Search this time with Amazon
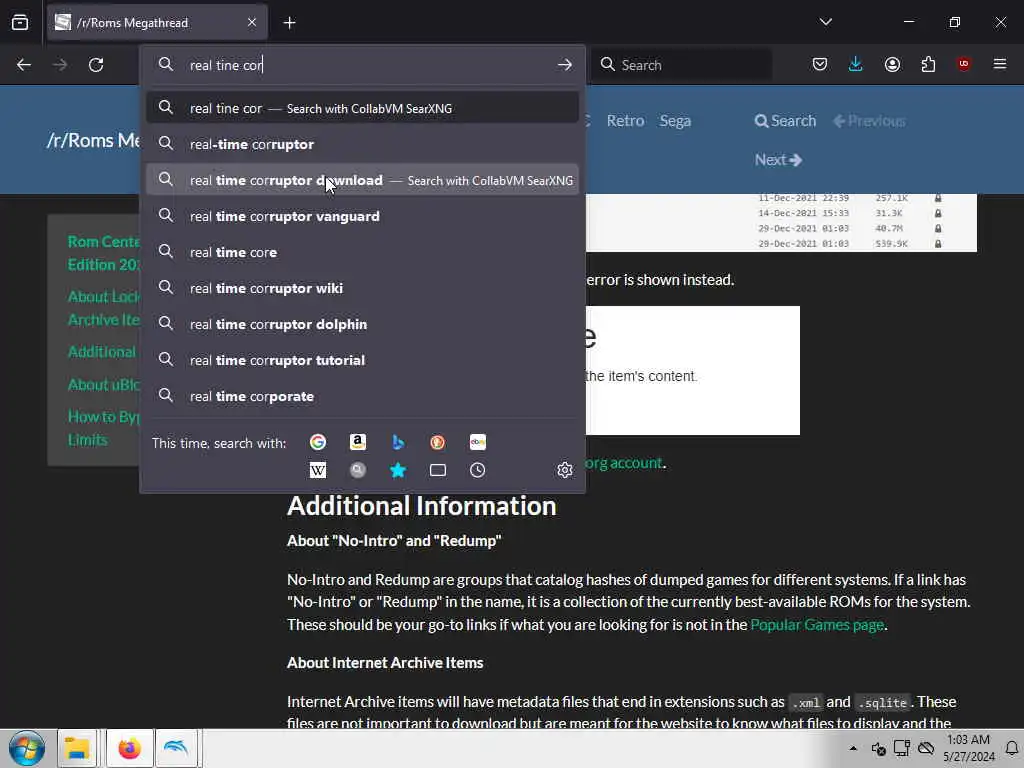Viewport: 1024px width, 768px height. (x=357, y=442)
